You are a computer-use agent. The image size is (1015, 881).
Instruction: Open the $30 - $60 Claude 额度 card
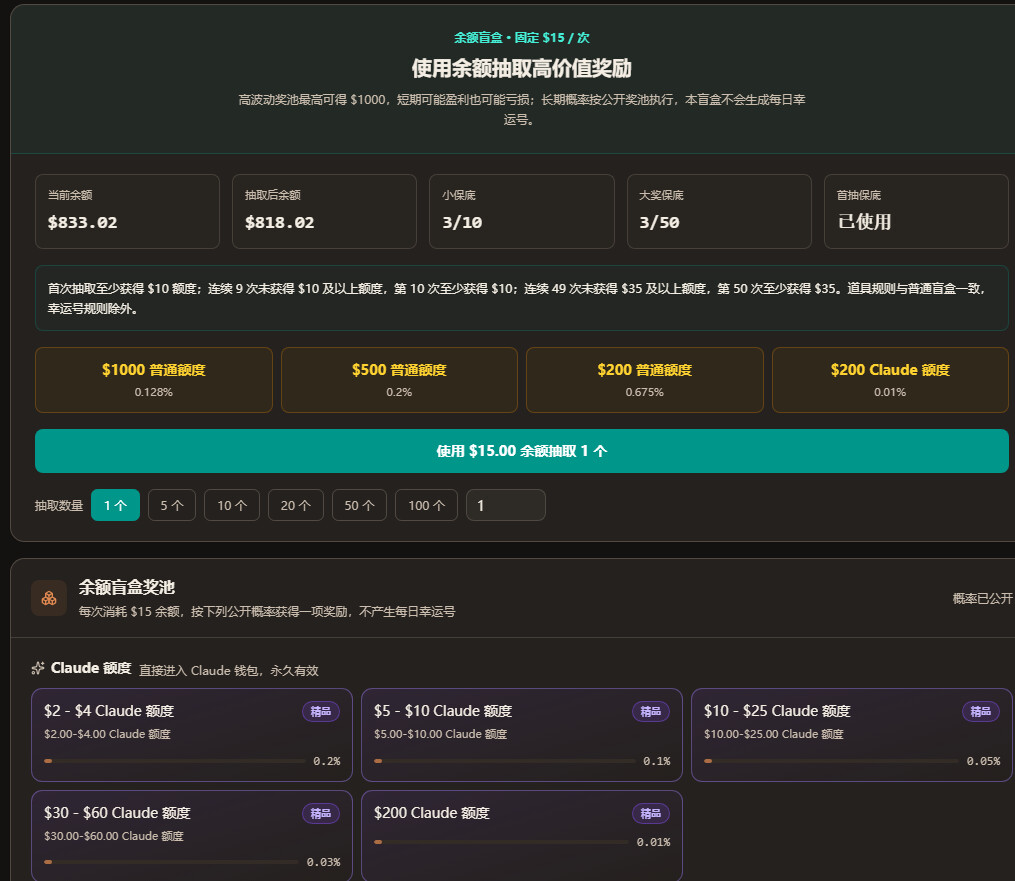[x=192, y=836]
